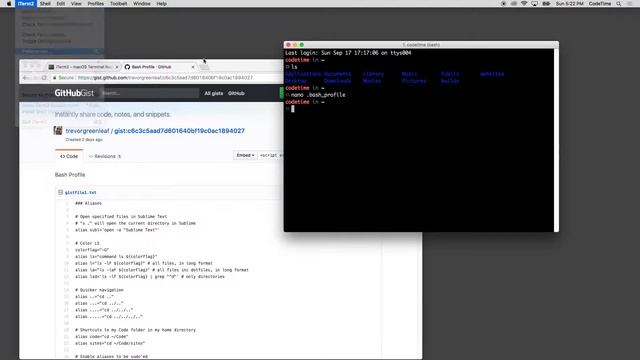Click the screen recording status icon
This screenshot has height=360, width=640.
pos(503,4)
